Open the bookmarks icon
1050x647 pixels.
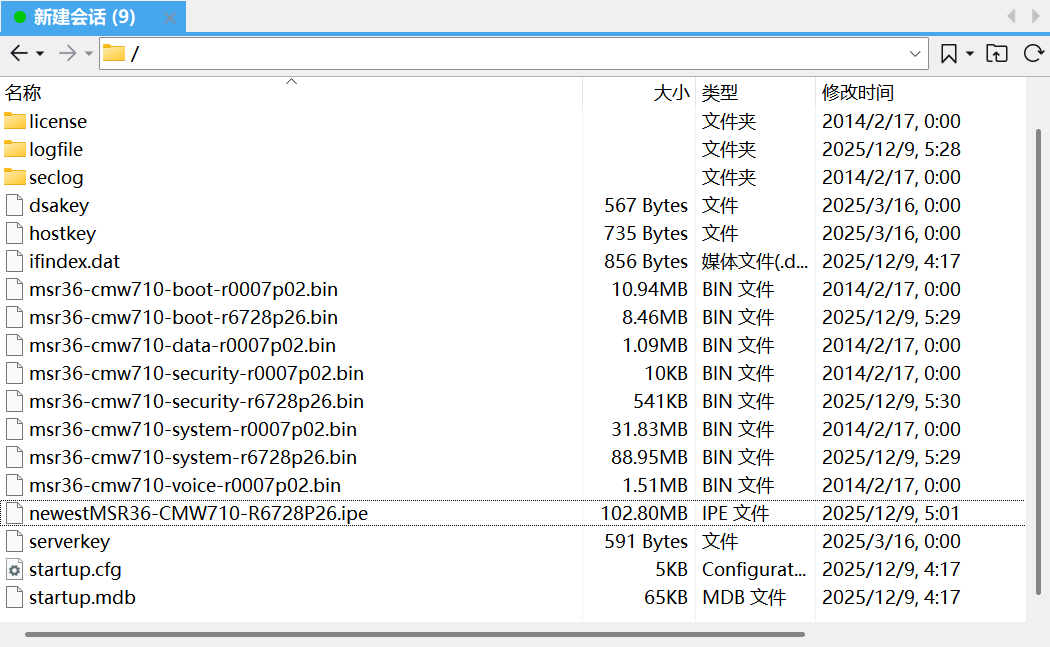pyautogui.click(x=949, y=54)
